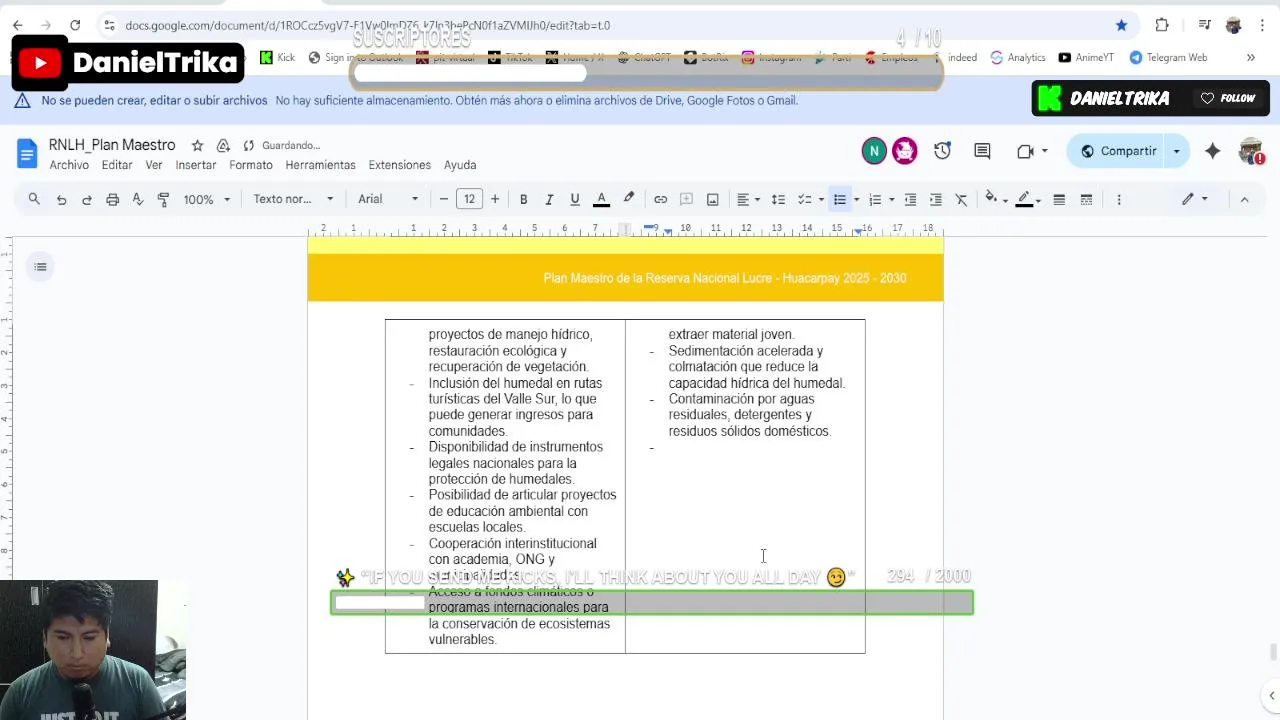Open the Ayuda menu

pyautogui.click(x=460, y=165)
